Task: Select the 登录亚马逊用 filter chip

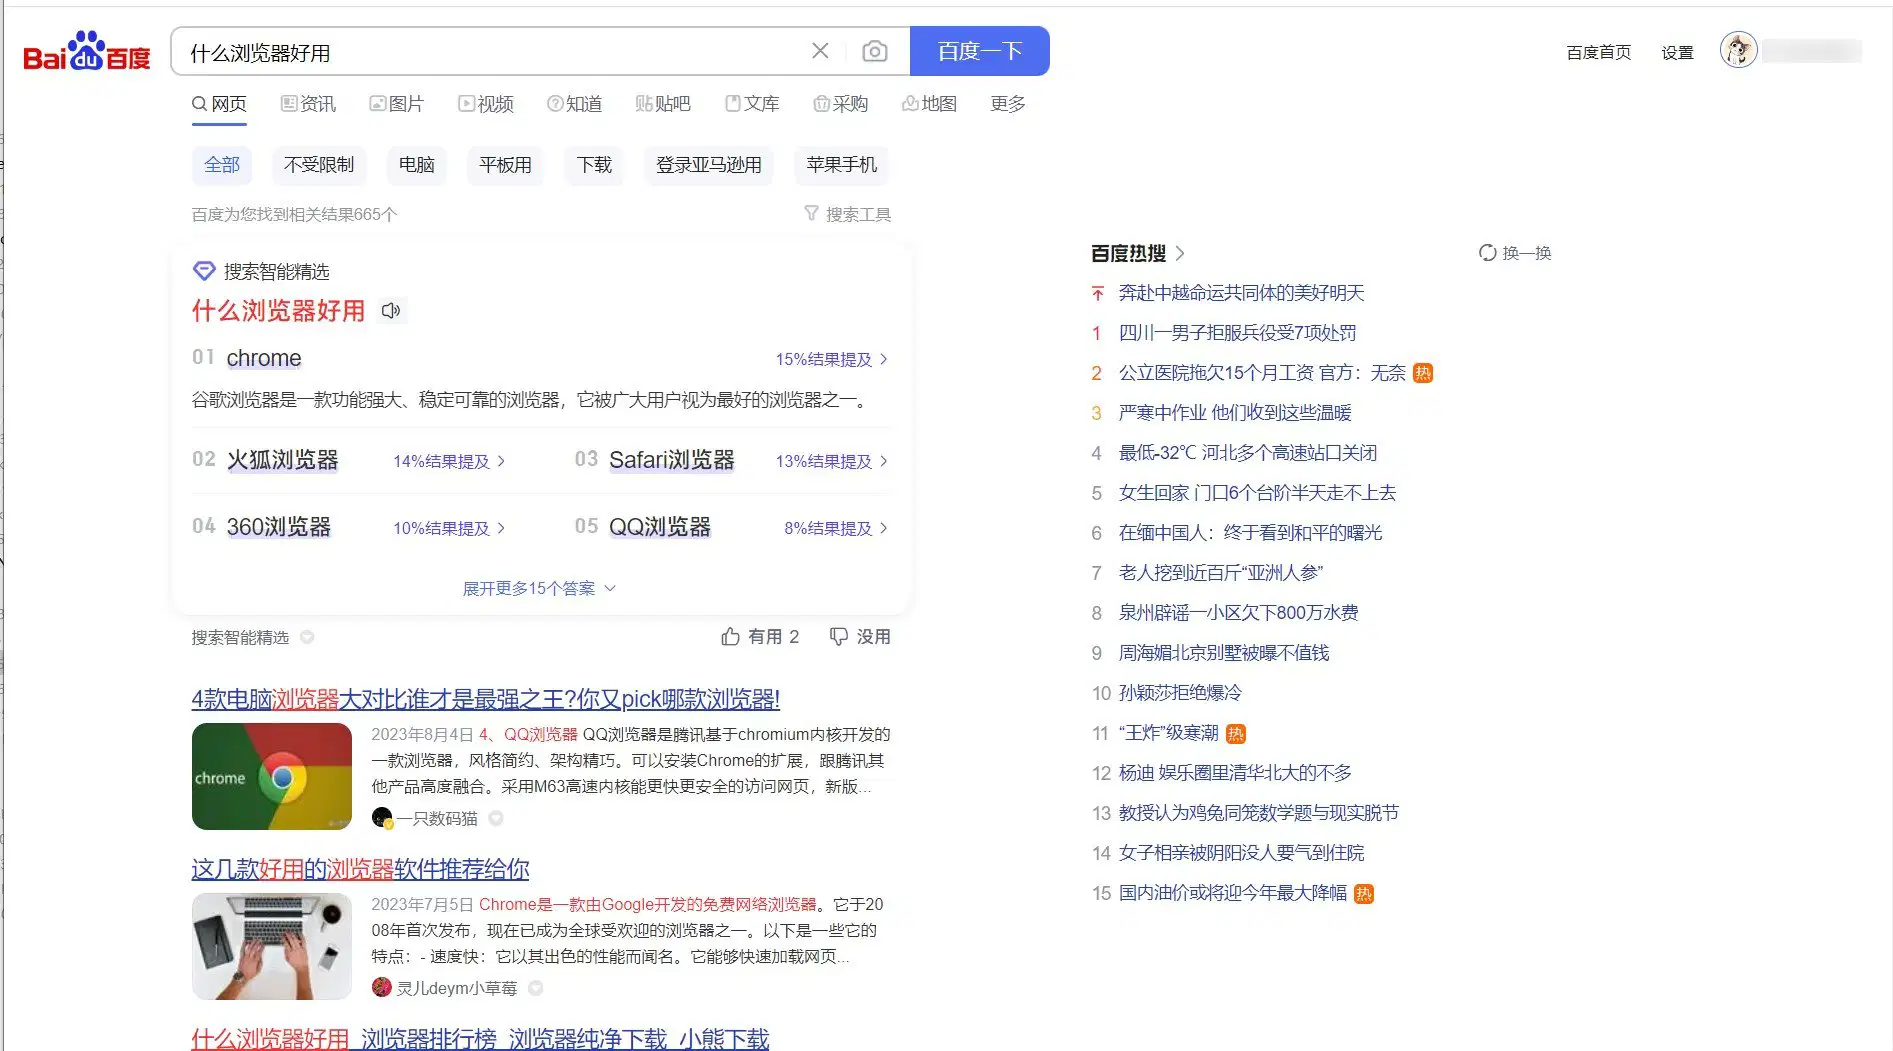Action: point(709,165)
